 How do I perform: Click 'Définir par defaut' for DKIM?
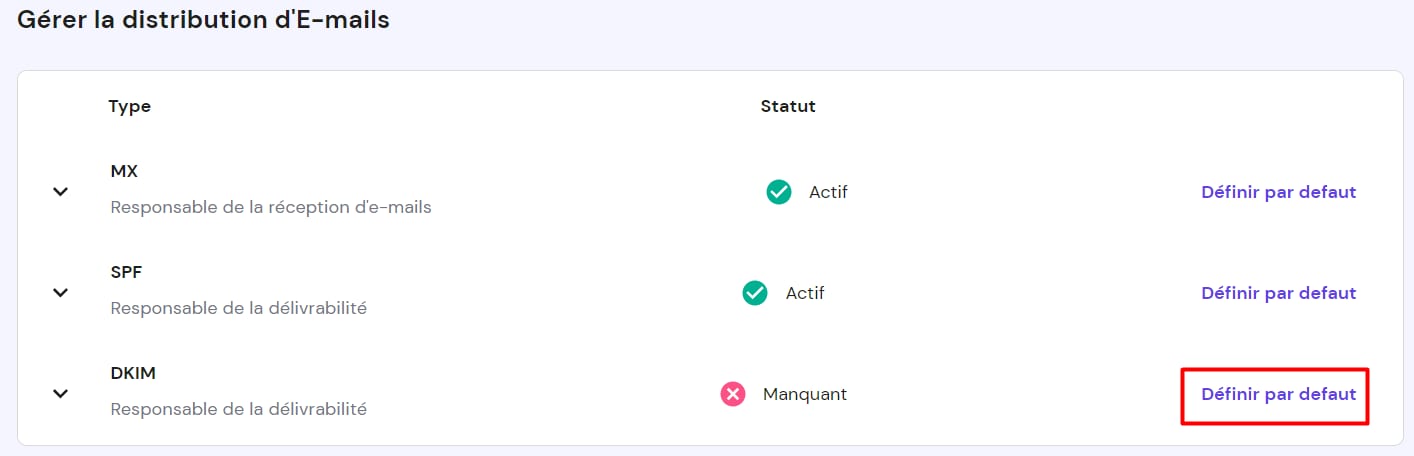pos(1278,394)
